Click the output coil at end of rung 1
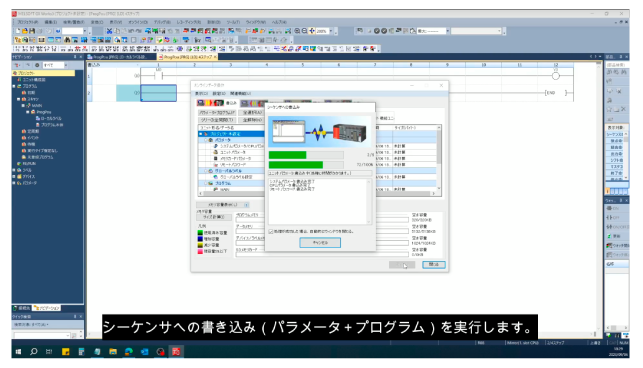The width and height of the screenshot is (643, 368). [556, 76]
